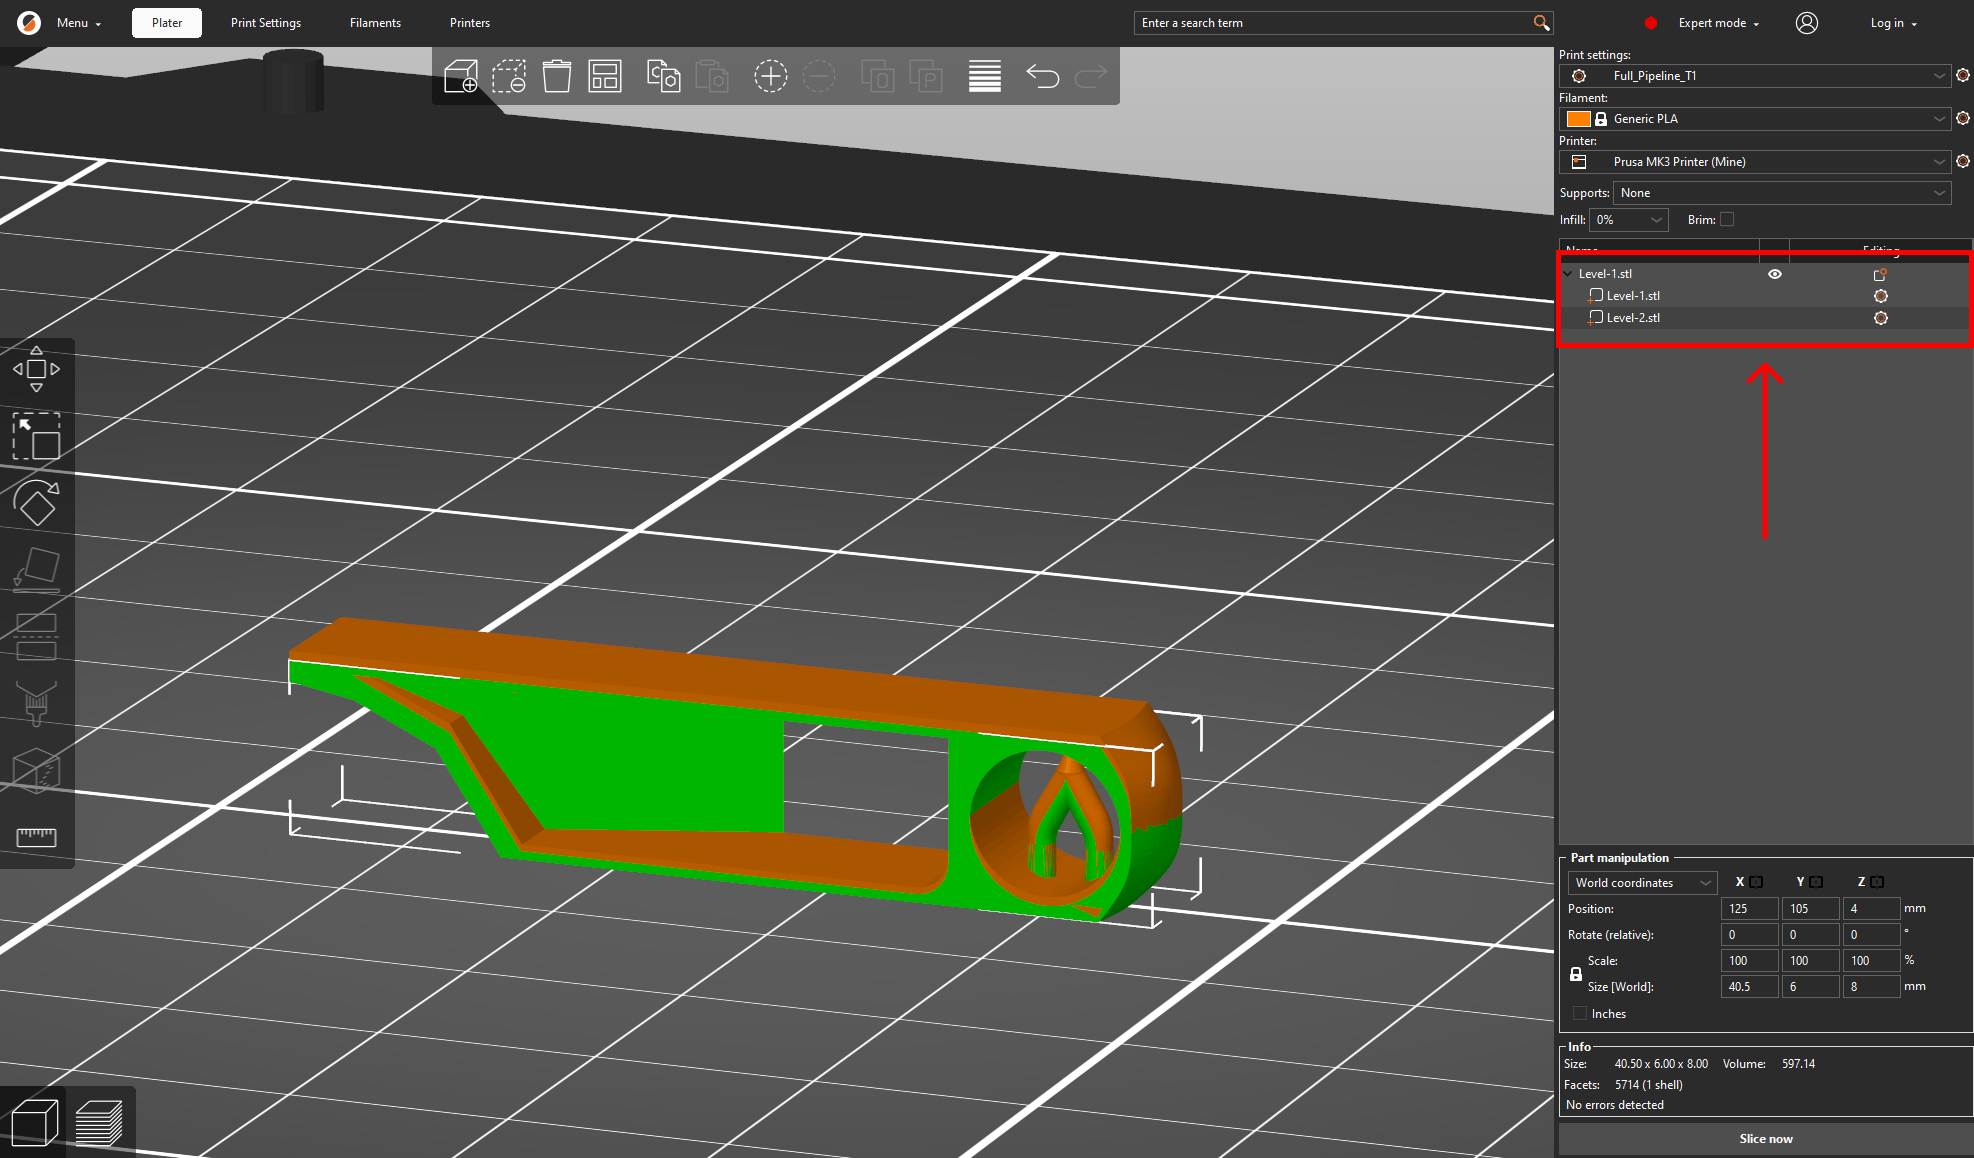The height and width of the screenshot is (1158, 1974).
Task: Toggle the scale proportions lock
Action: [x=1576, y=974]
